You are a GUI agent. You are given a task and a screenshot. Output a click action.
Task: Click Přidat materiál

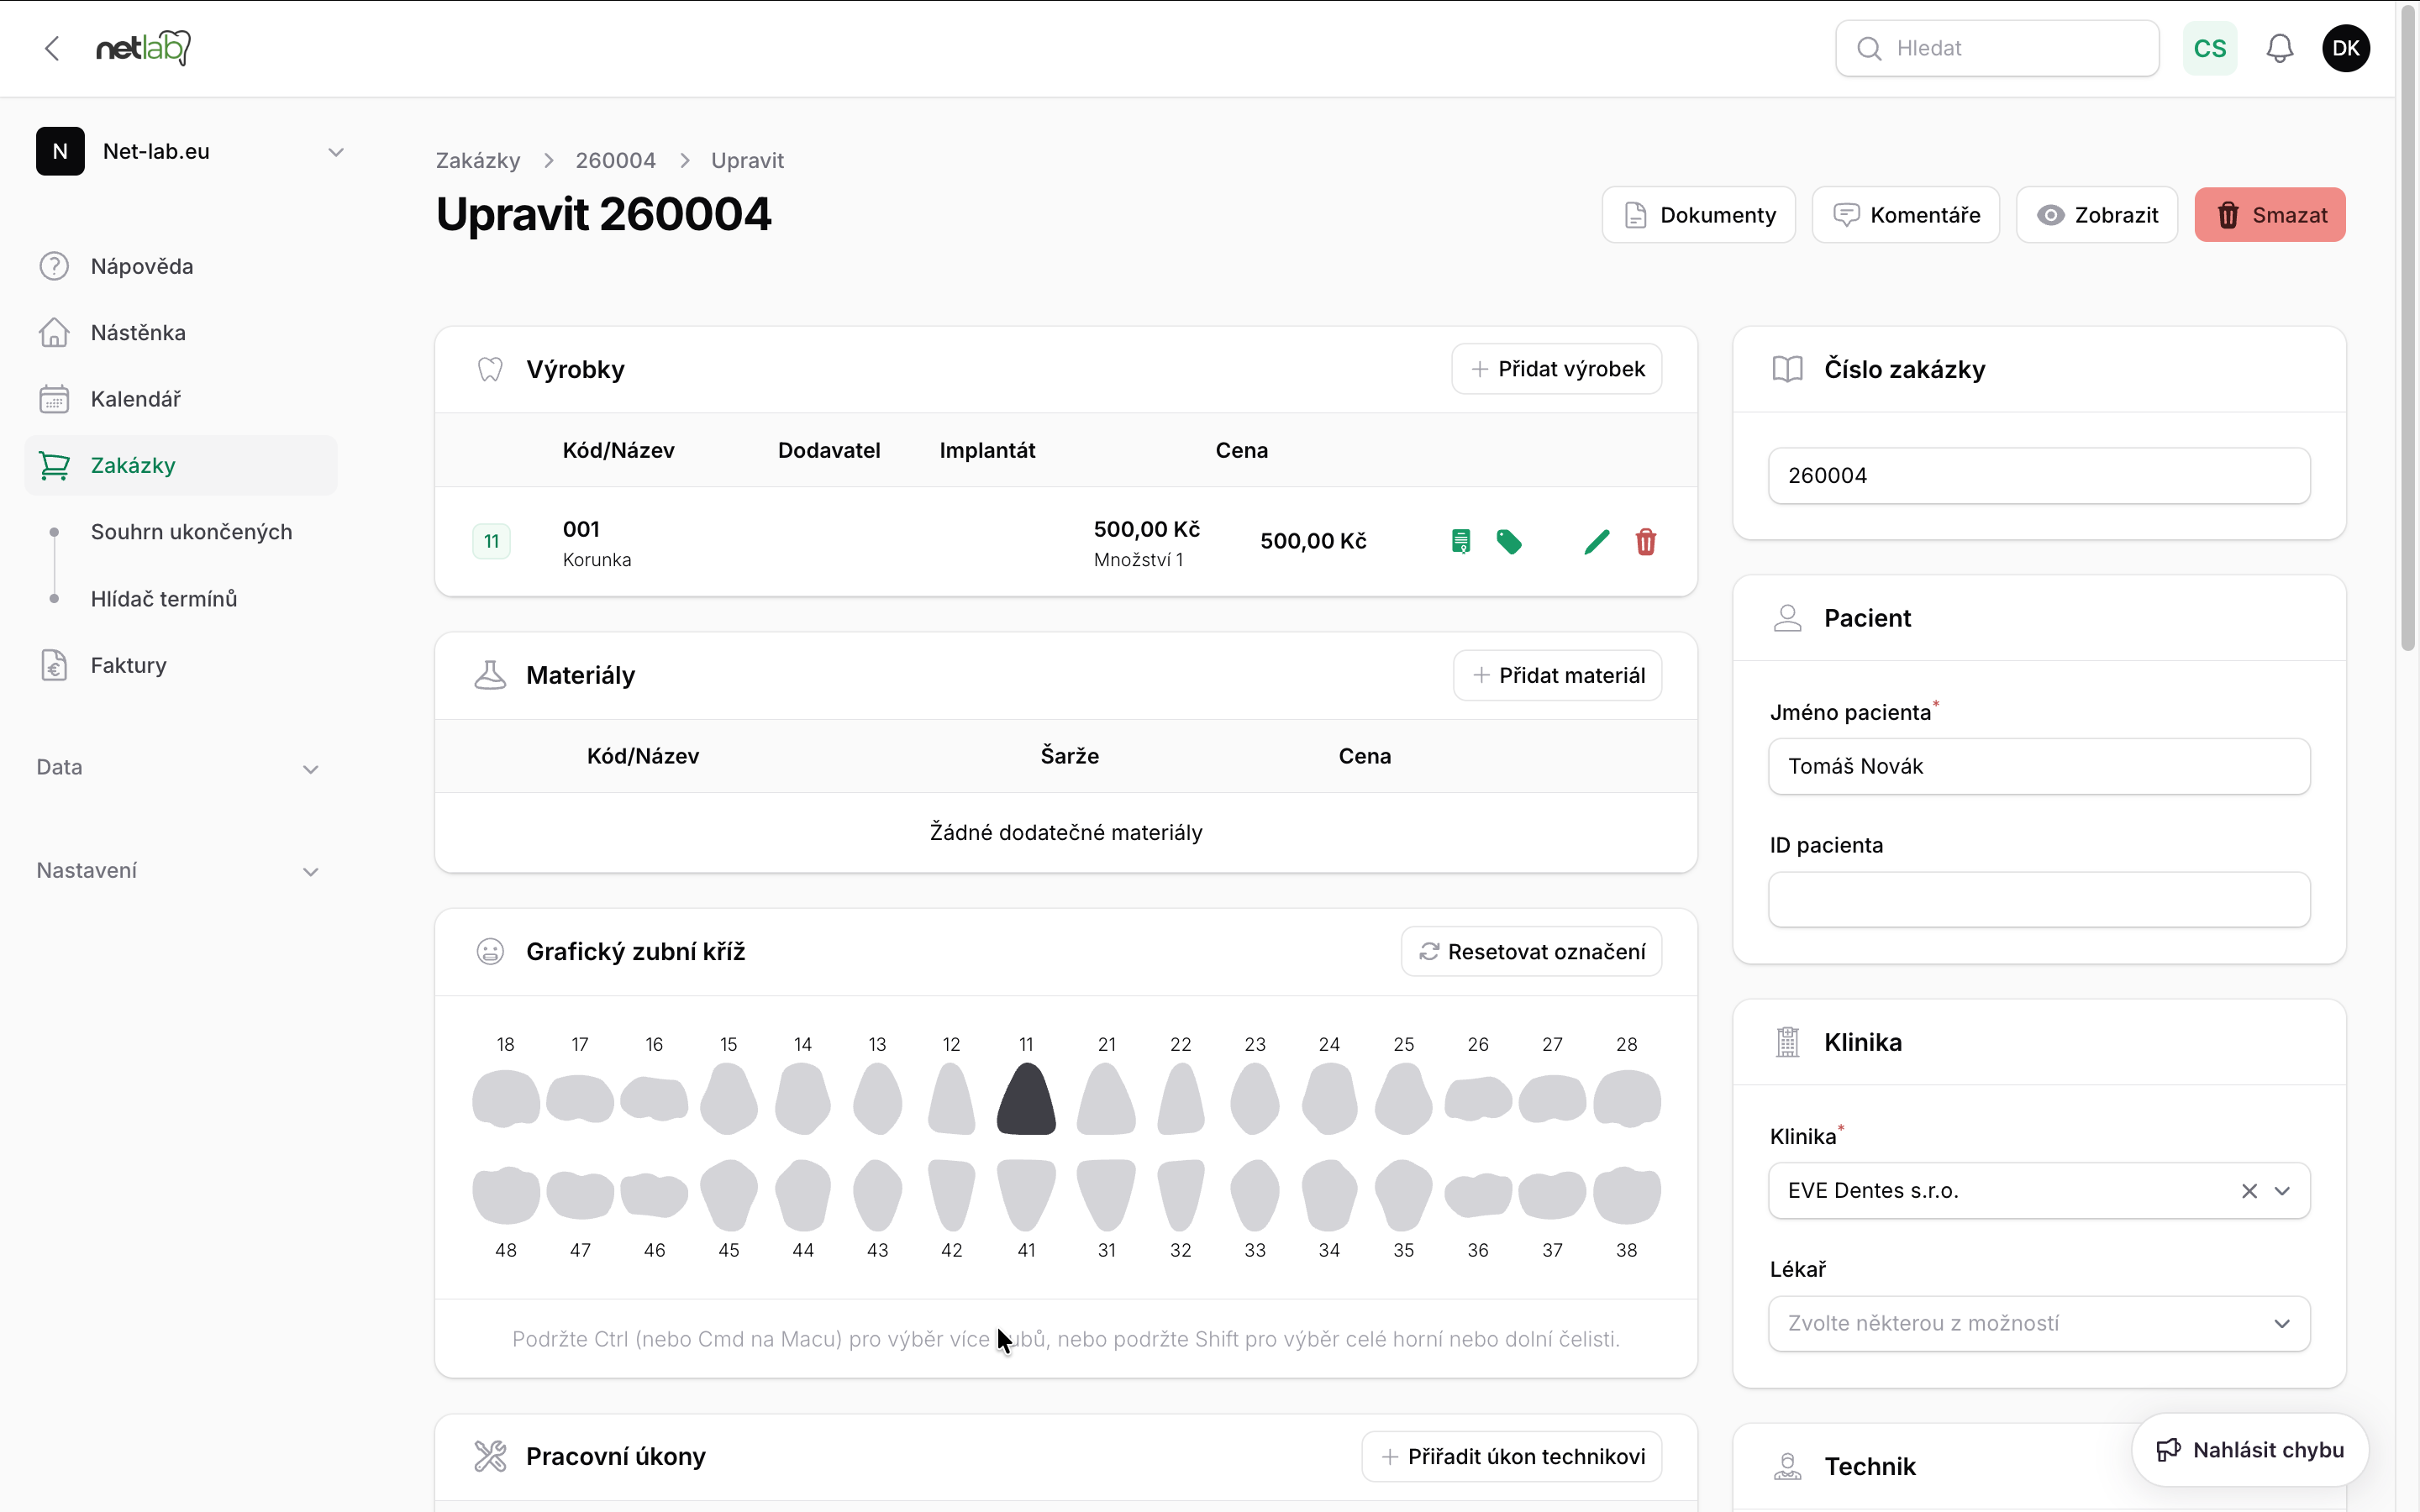point(1557,675)
